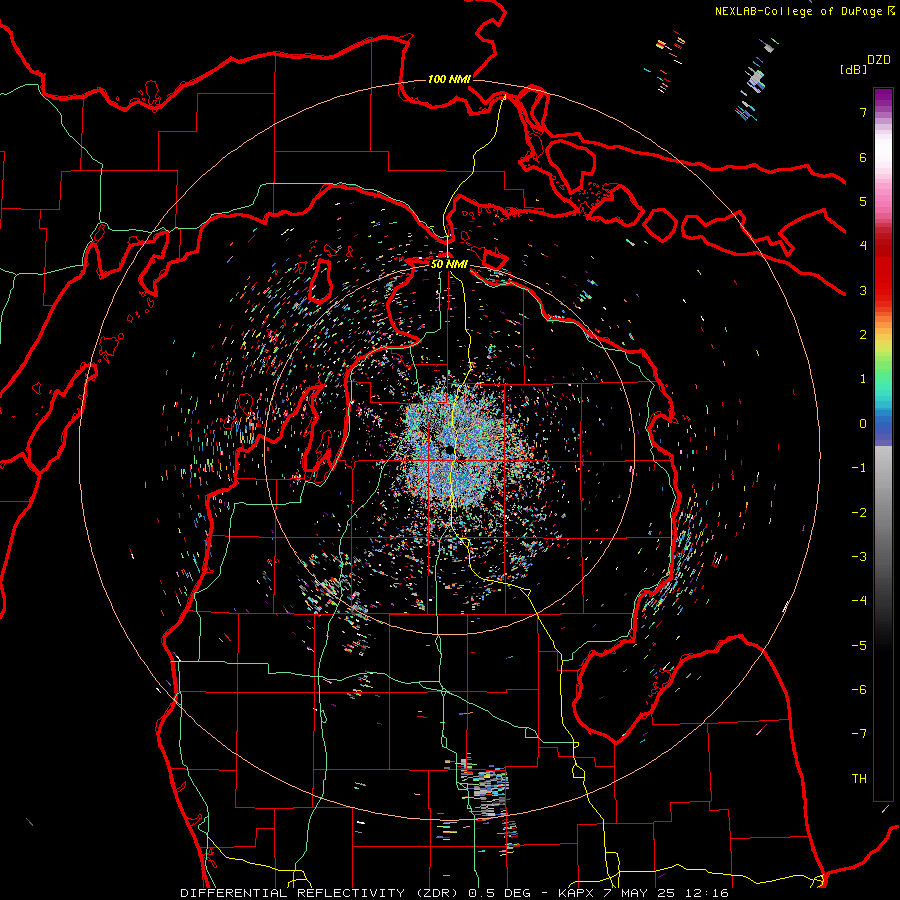Click the 7 value on the color scale
The height and width of the screenshot is (900, 900).
pyautogui.click(x=863, y=112)
